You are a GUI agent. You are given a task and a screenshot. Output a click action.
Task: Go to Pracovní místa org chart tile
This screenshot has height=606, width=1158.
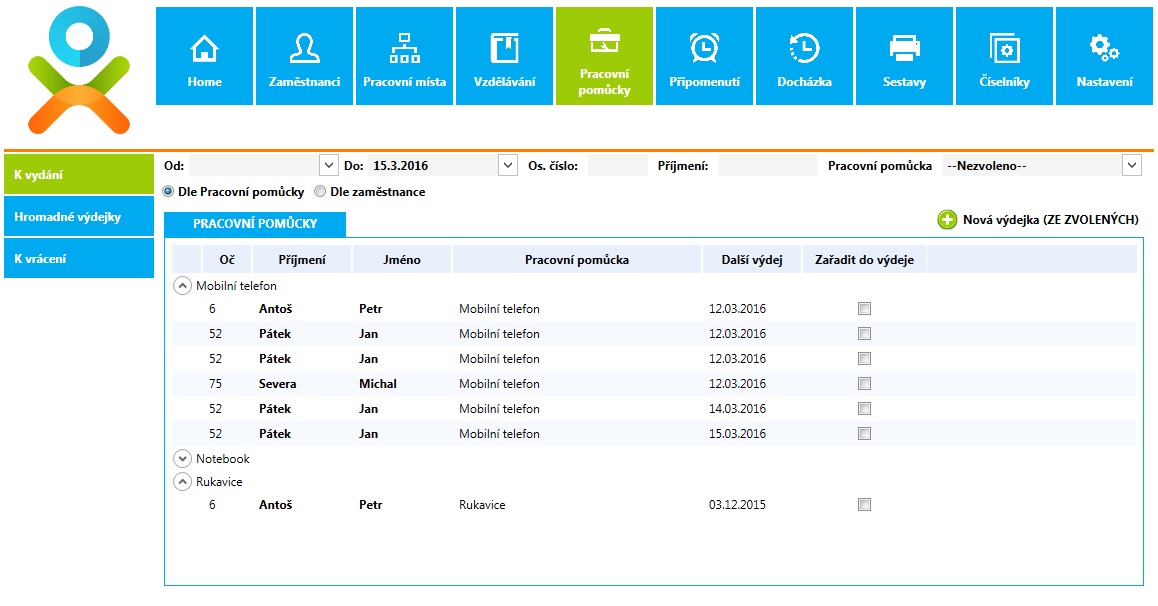(x=404, y=57)
